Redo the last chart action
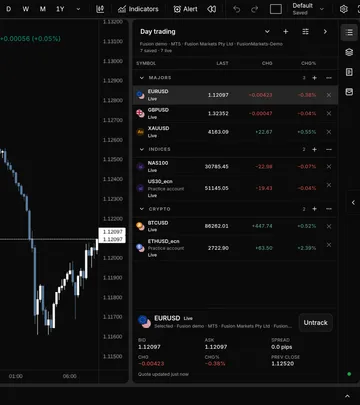The width and height of the screenshot is (360, 405). (x=254, y=9)
